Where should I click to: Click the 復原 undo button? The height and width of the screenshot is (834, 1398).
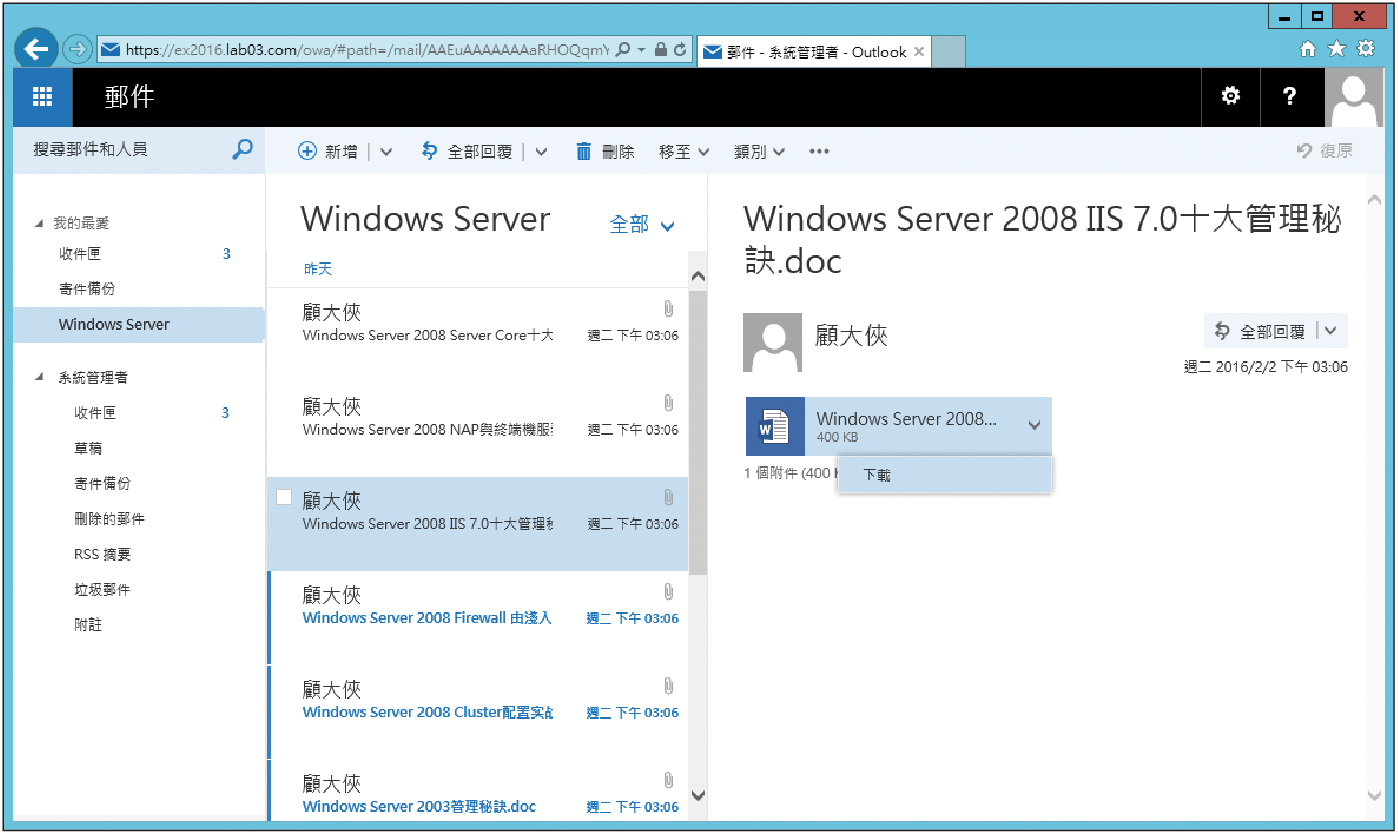pyautogui.click(x=1325, y=151)
